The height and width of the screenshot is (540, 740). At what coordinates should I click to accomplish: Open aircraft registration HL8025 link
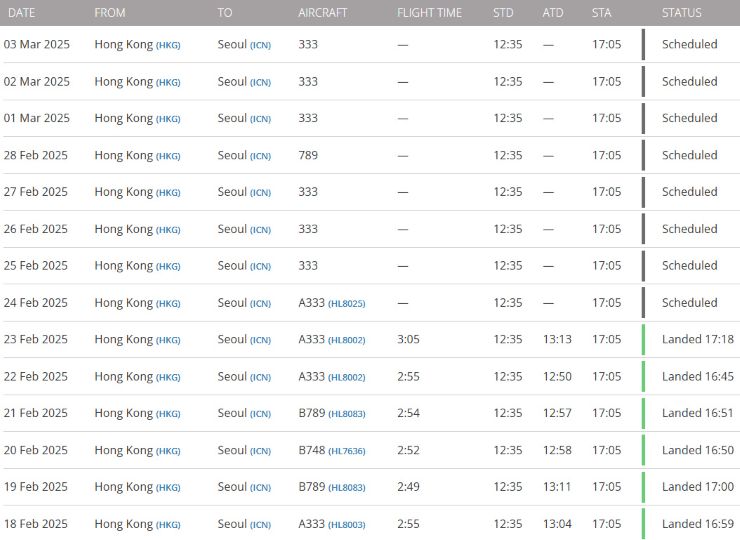point(346,304)
